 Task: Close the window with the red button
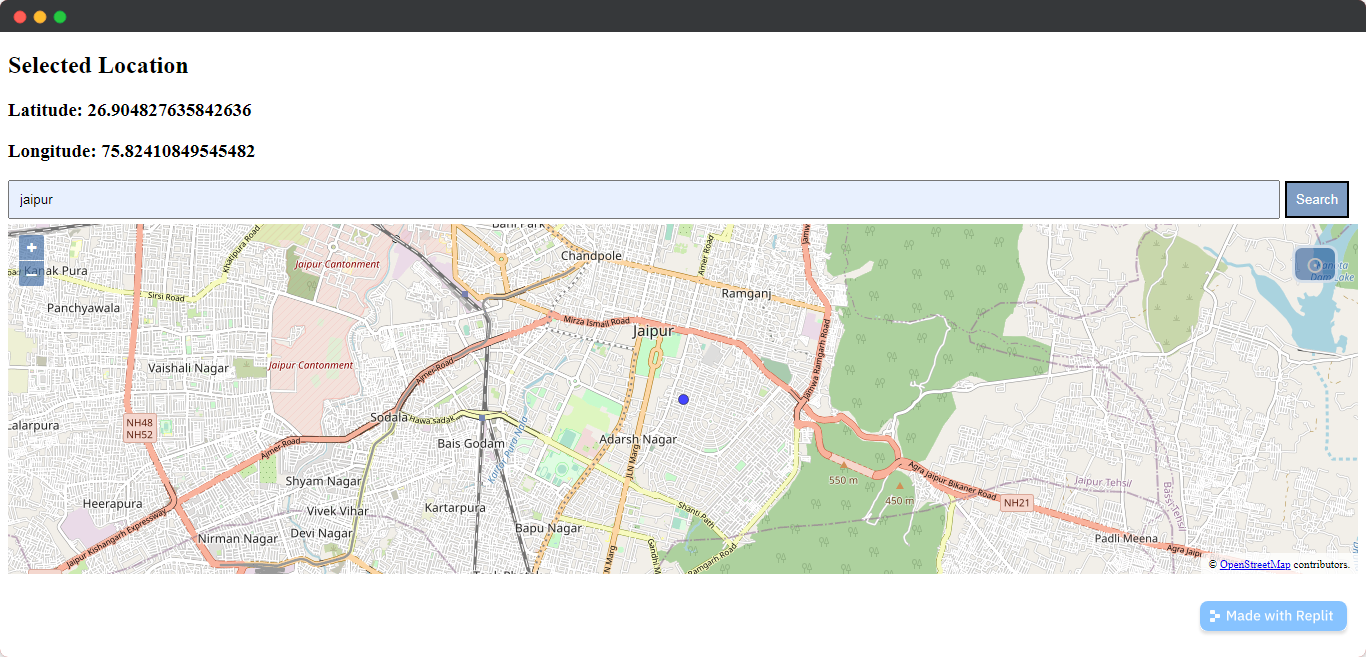(20, 17)
